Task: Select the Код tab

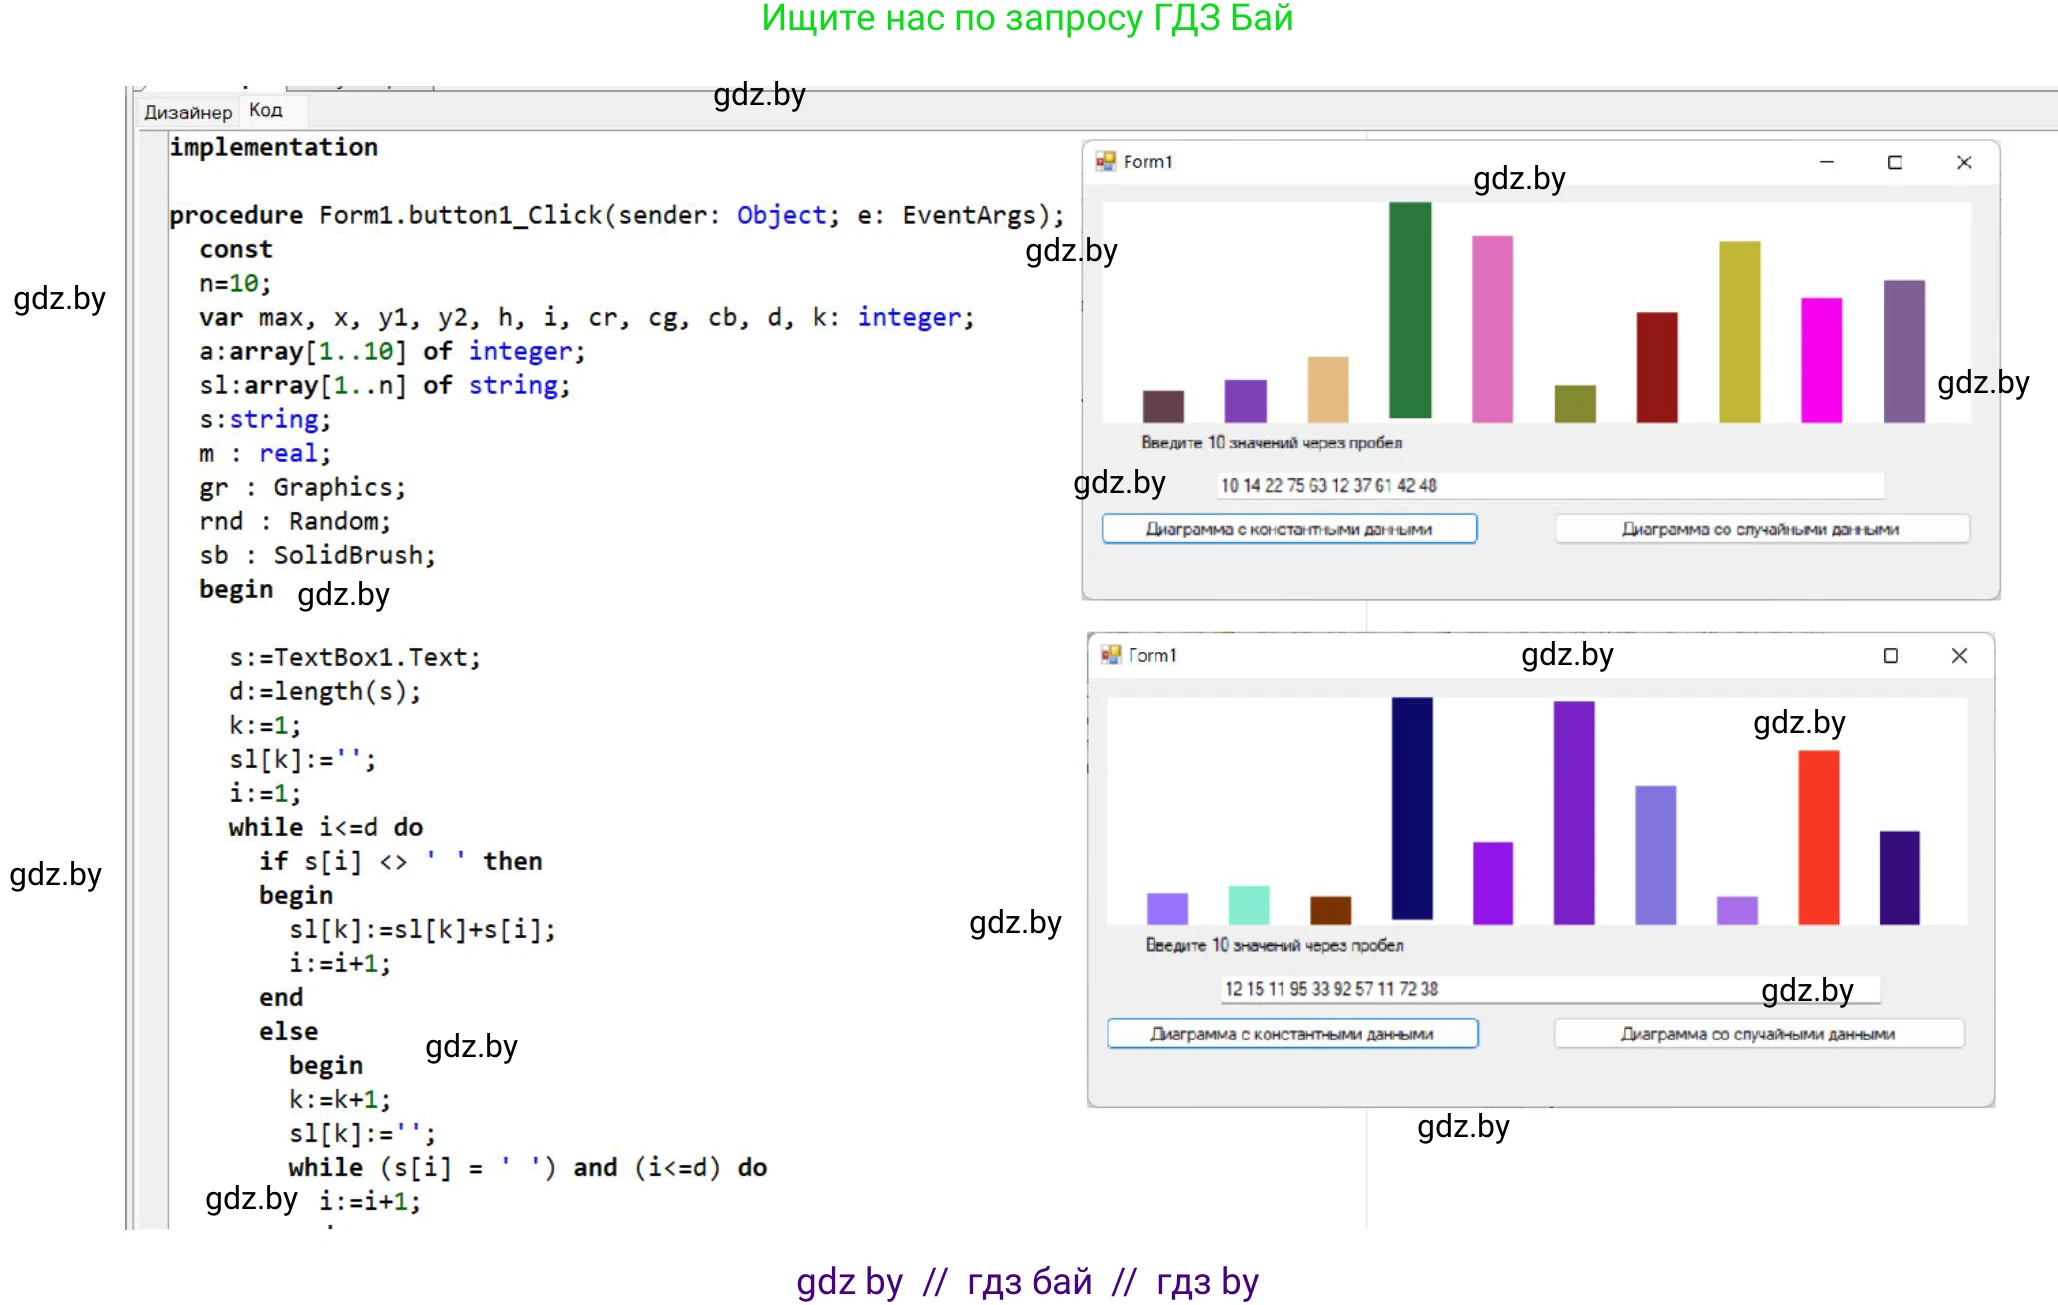Action: (x=266, y=110)
